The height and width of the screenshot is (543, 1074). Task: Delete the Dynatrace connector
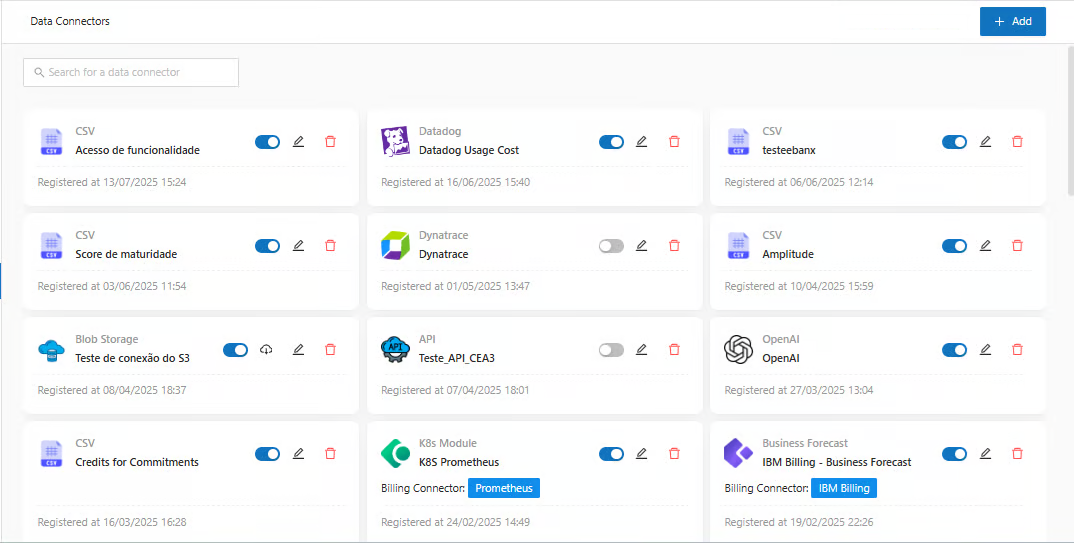point(674,246)
